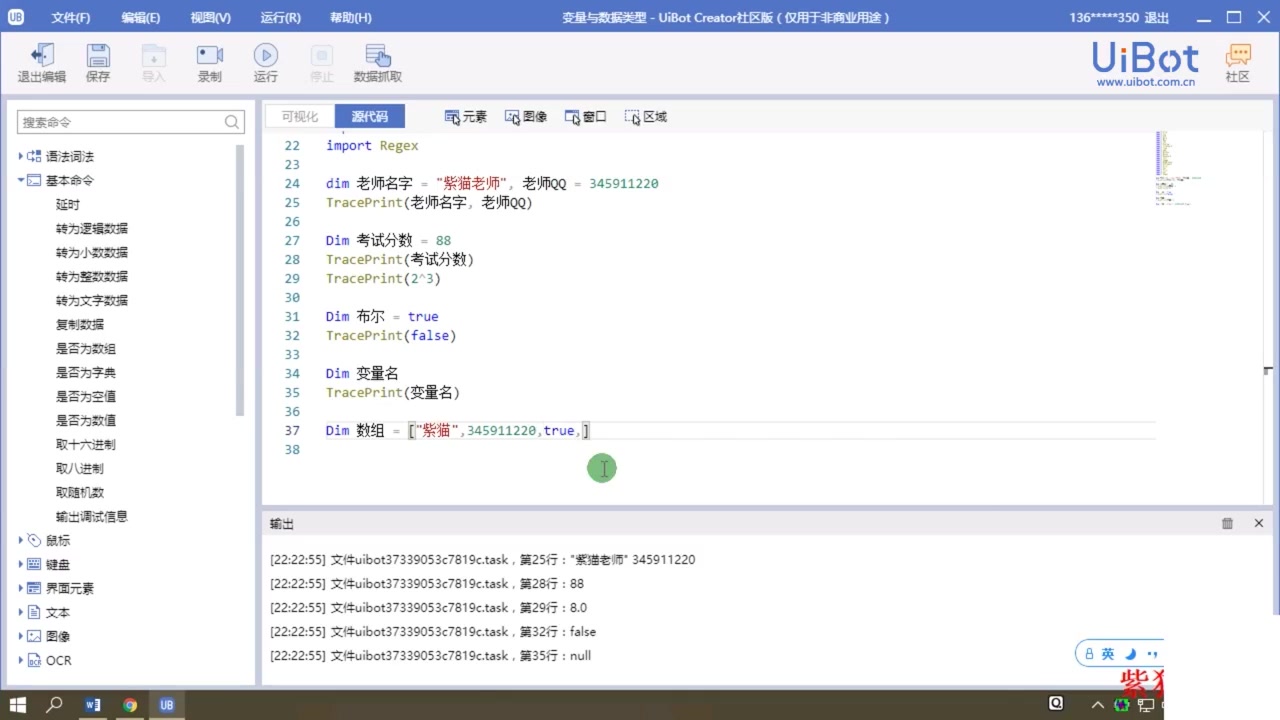Image resolution: width=1280 pixels, height=720 pixels.
Task: Open the Windows Start menu
Action: click(18, 705)
